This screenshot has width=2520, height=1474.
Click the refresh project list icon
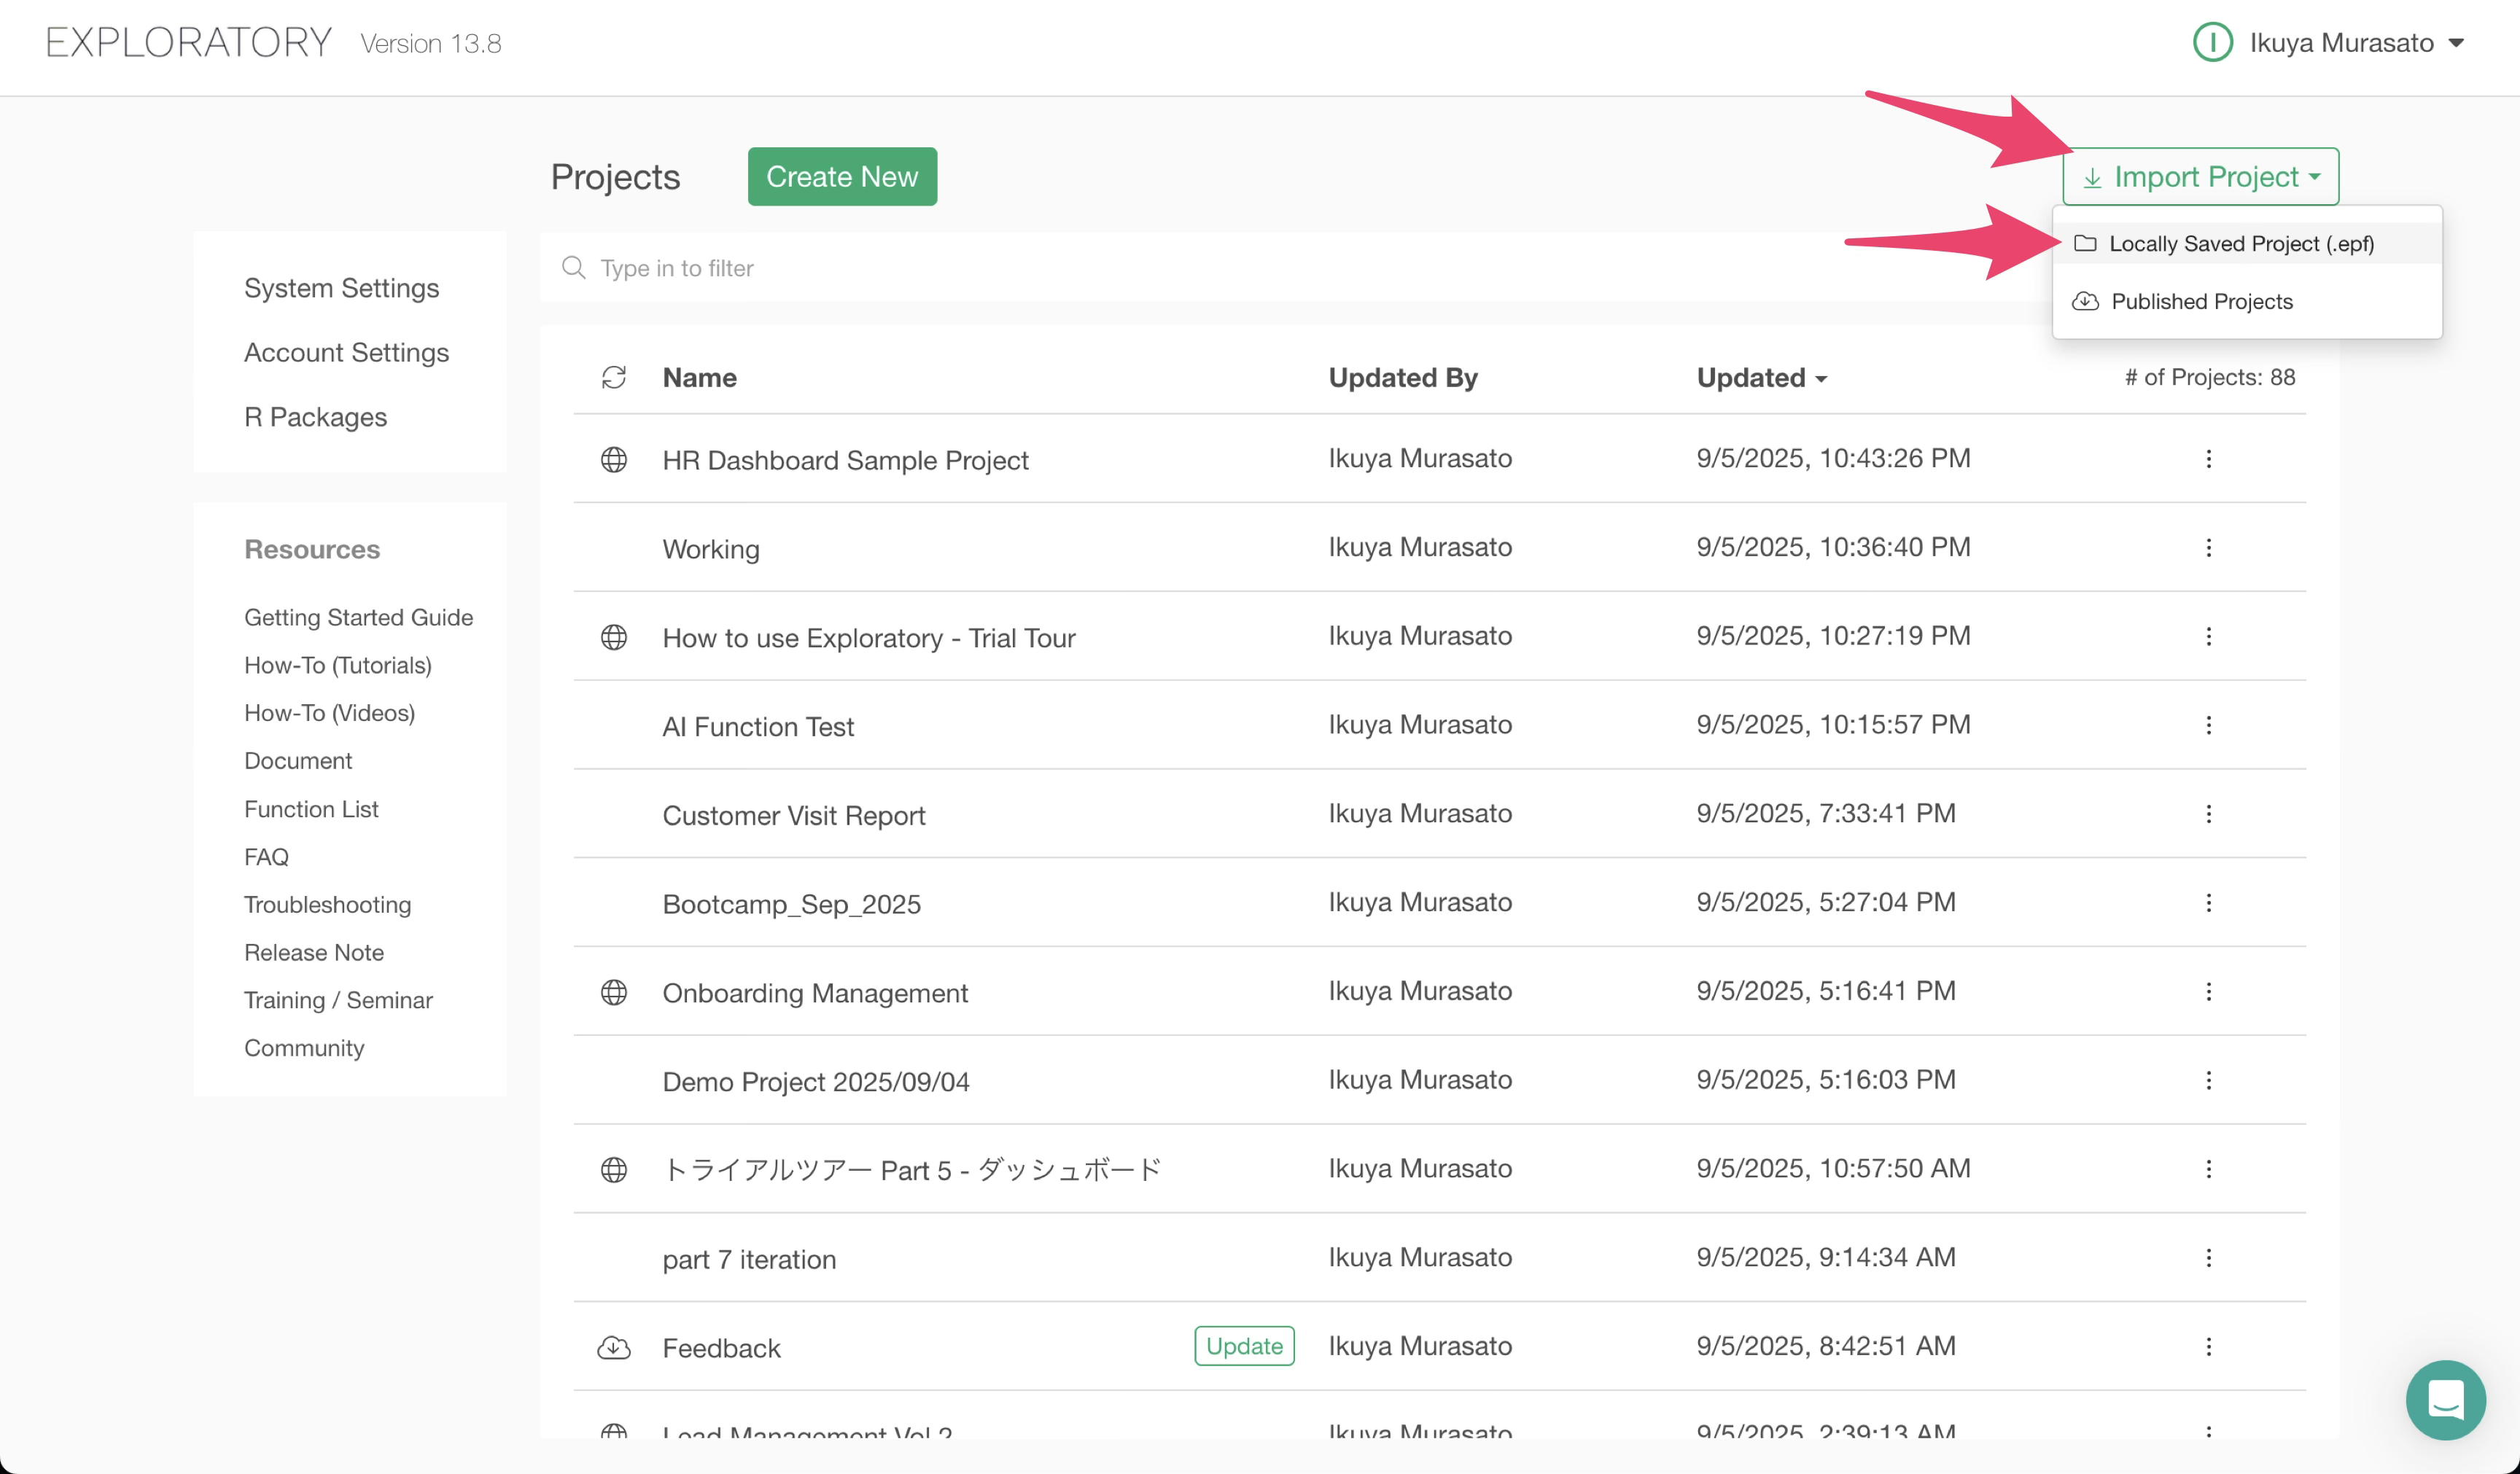(614, 377)
